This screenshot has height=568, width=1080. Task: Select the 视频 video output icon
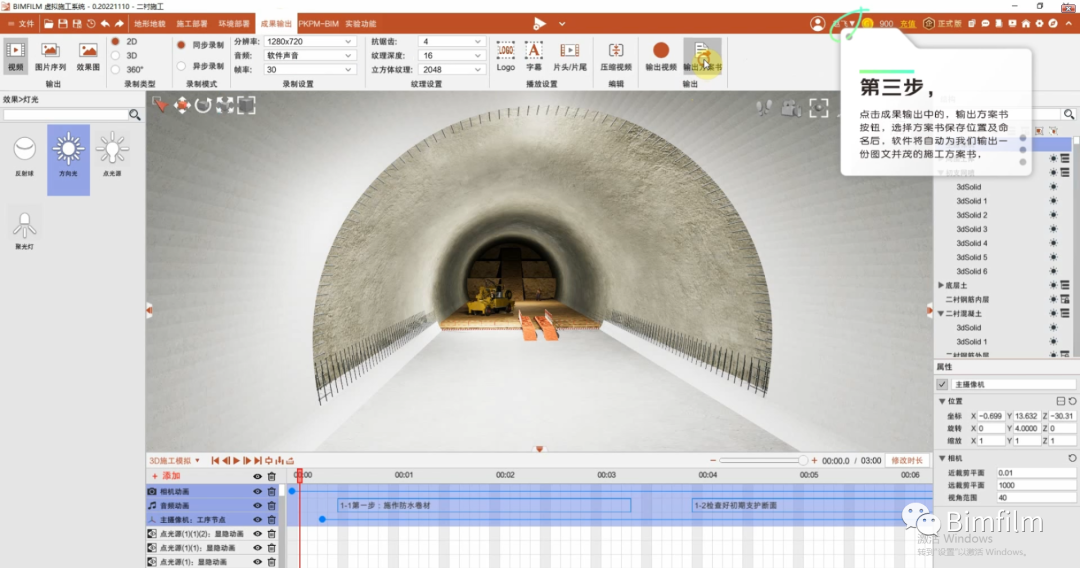point(15,56)
